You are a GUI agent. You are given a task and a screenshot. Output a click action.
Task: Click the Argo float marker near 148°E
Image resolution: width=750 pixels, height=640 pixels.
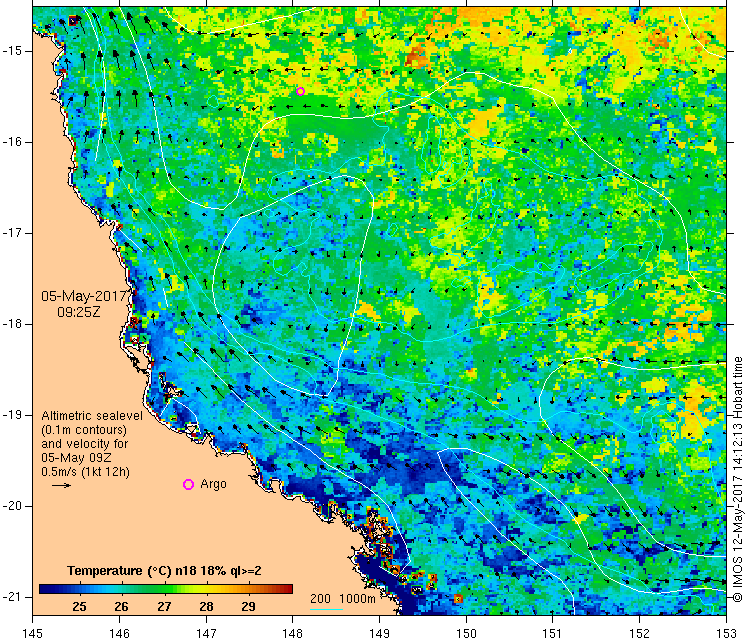(x=300, y=91)
